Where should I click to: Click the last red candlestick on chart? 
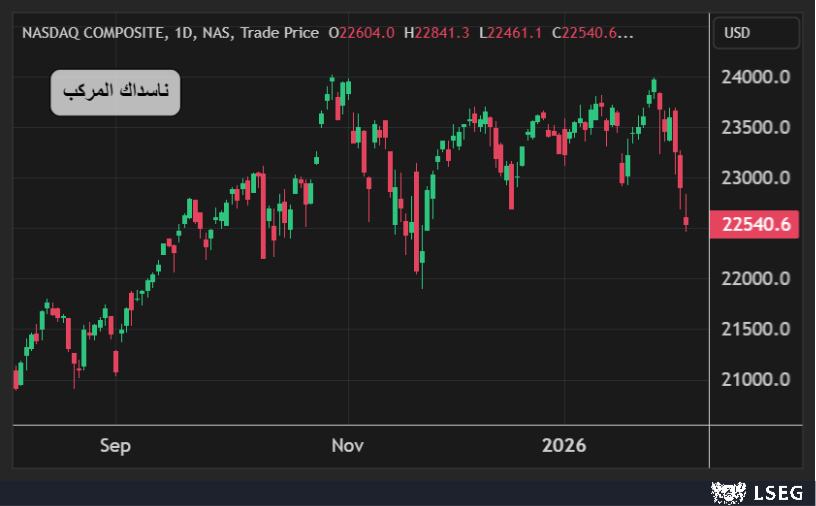[686, 221]
